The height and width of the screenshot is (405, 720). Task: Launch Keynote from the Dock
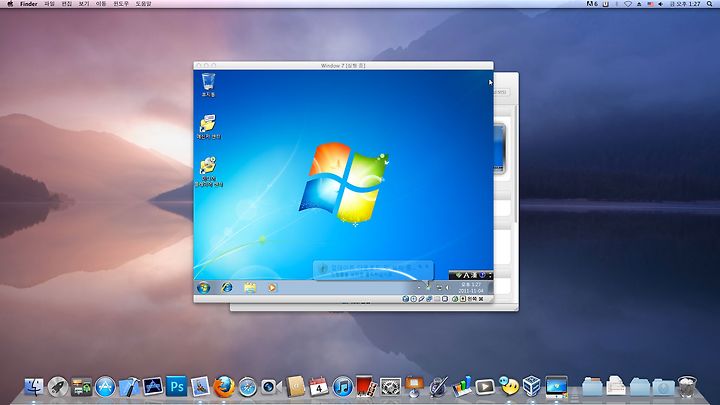click(x=414, y=387)
